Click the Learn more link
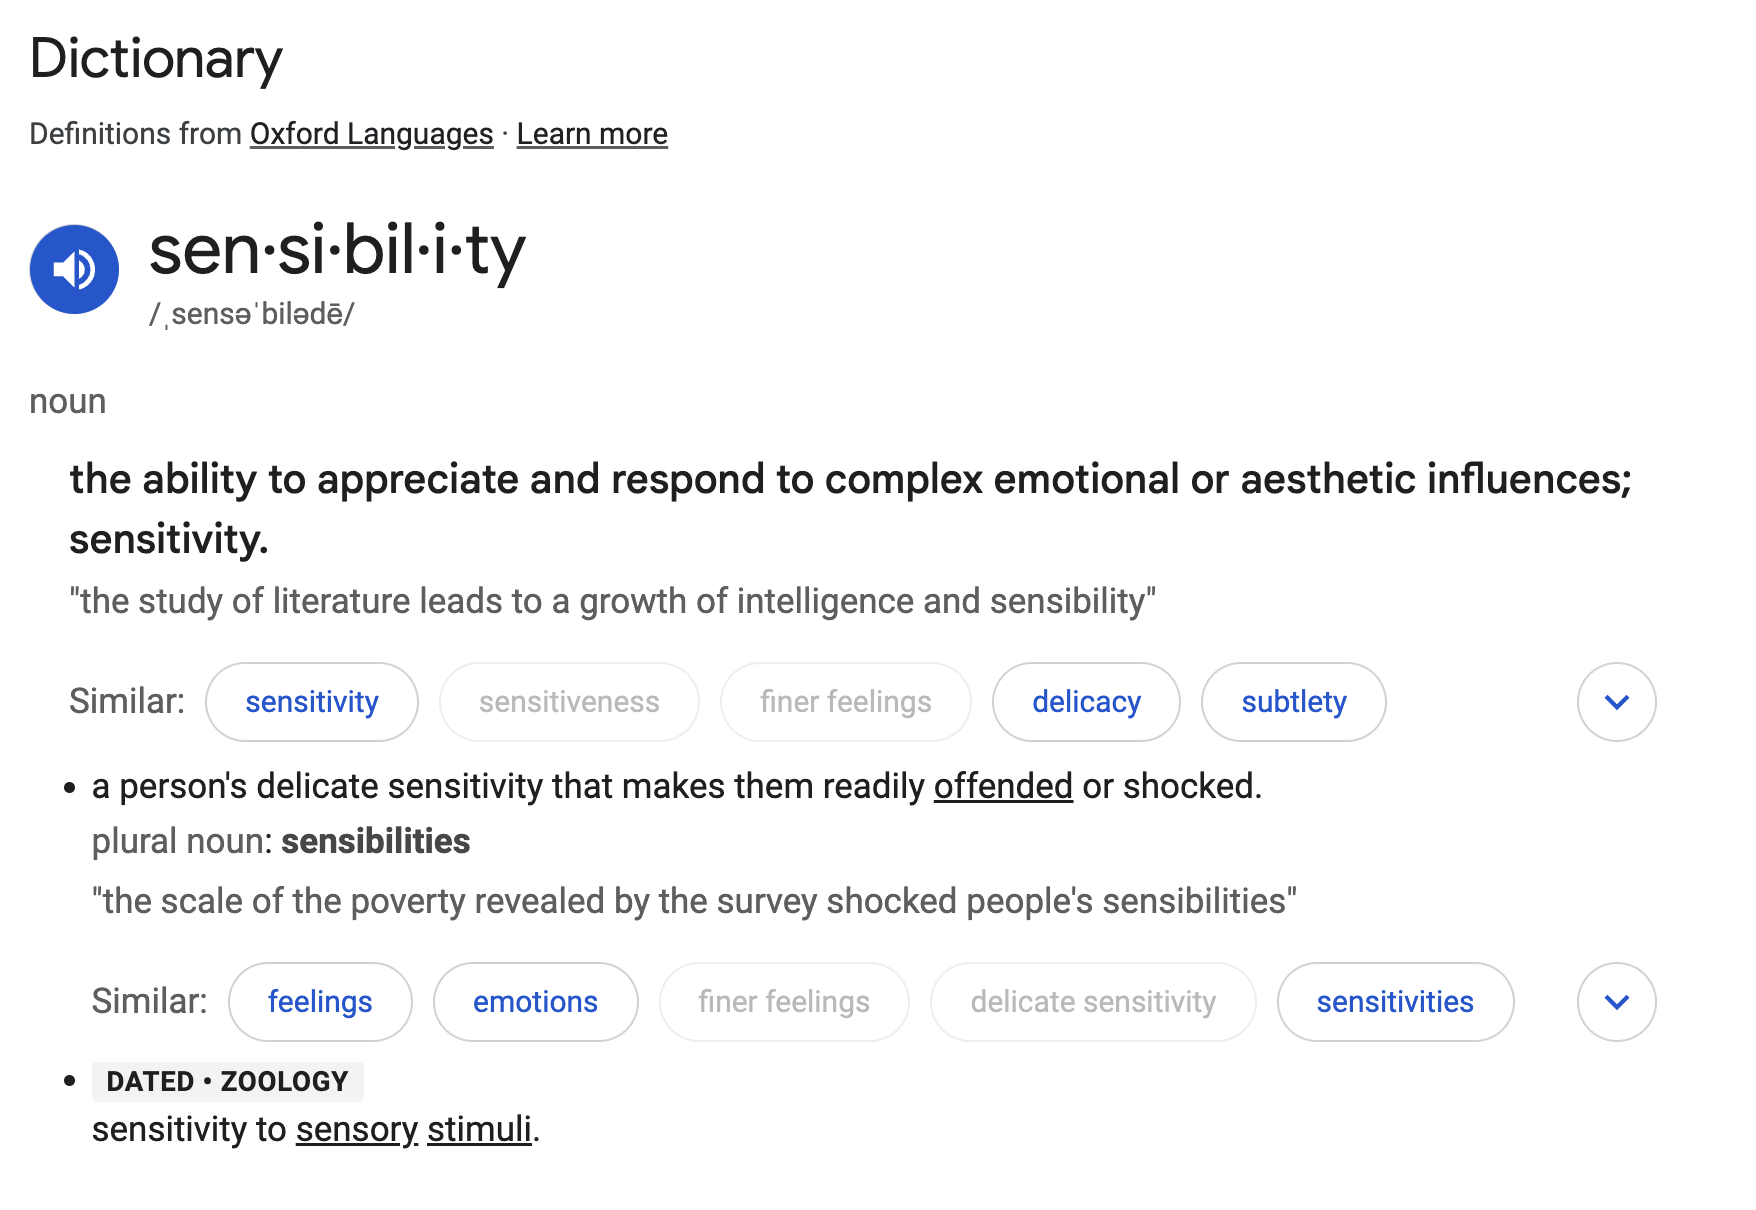Image resolution: width=1756 pixels, height=1210 pixels. (x=592, y=134)
